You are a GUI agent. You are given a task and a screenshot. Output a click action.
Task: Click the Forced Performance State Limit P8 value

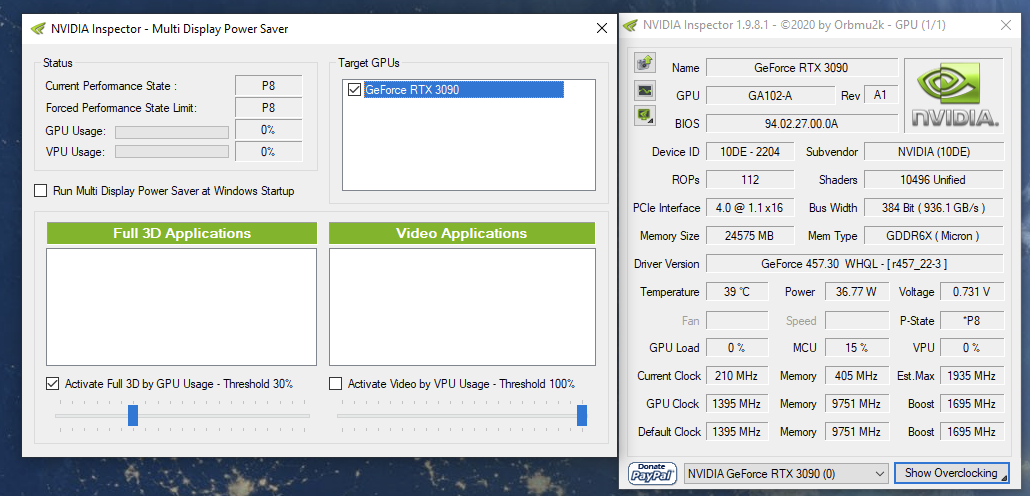click(x=268, y=108)
